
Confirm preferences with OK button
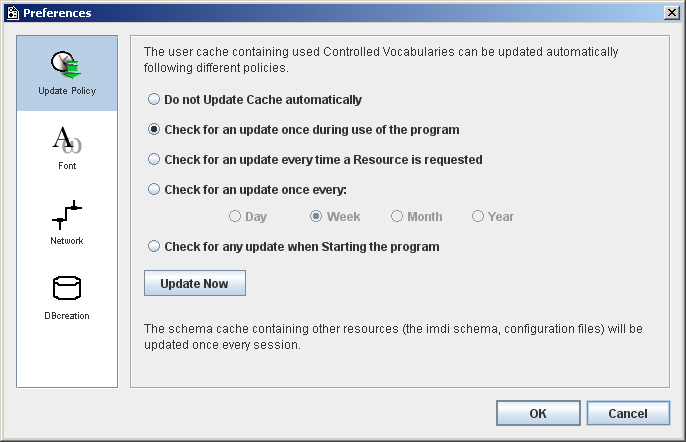point(538,413)
